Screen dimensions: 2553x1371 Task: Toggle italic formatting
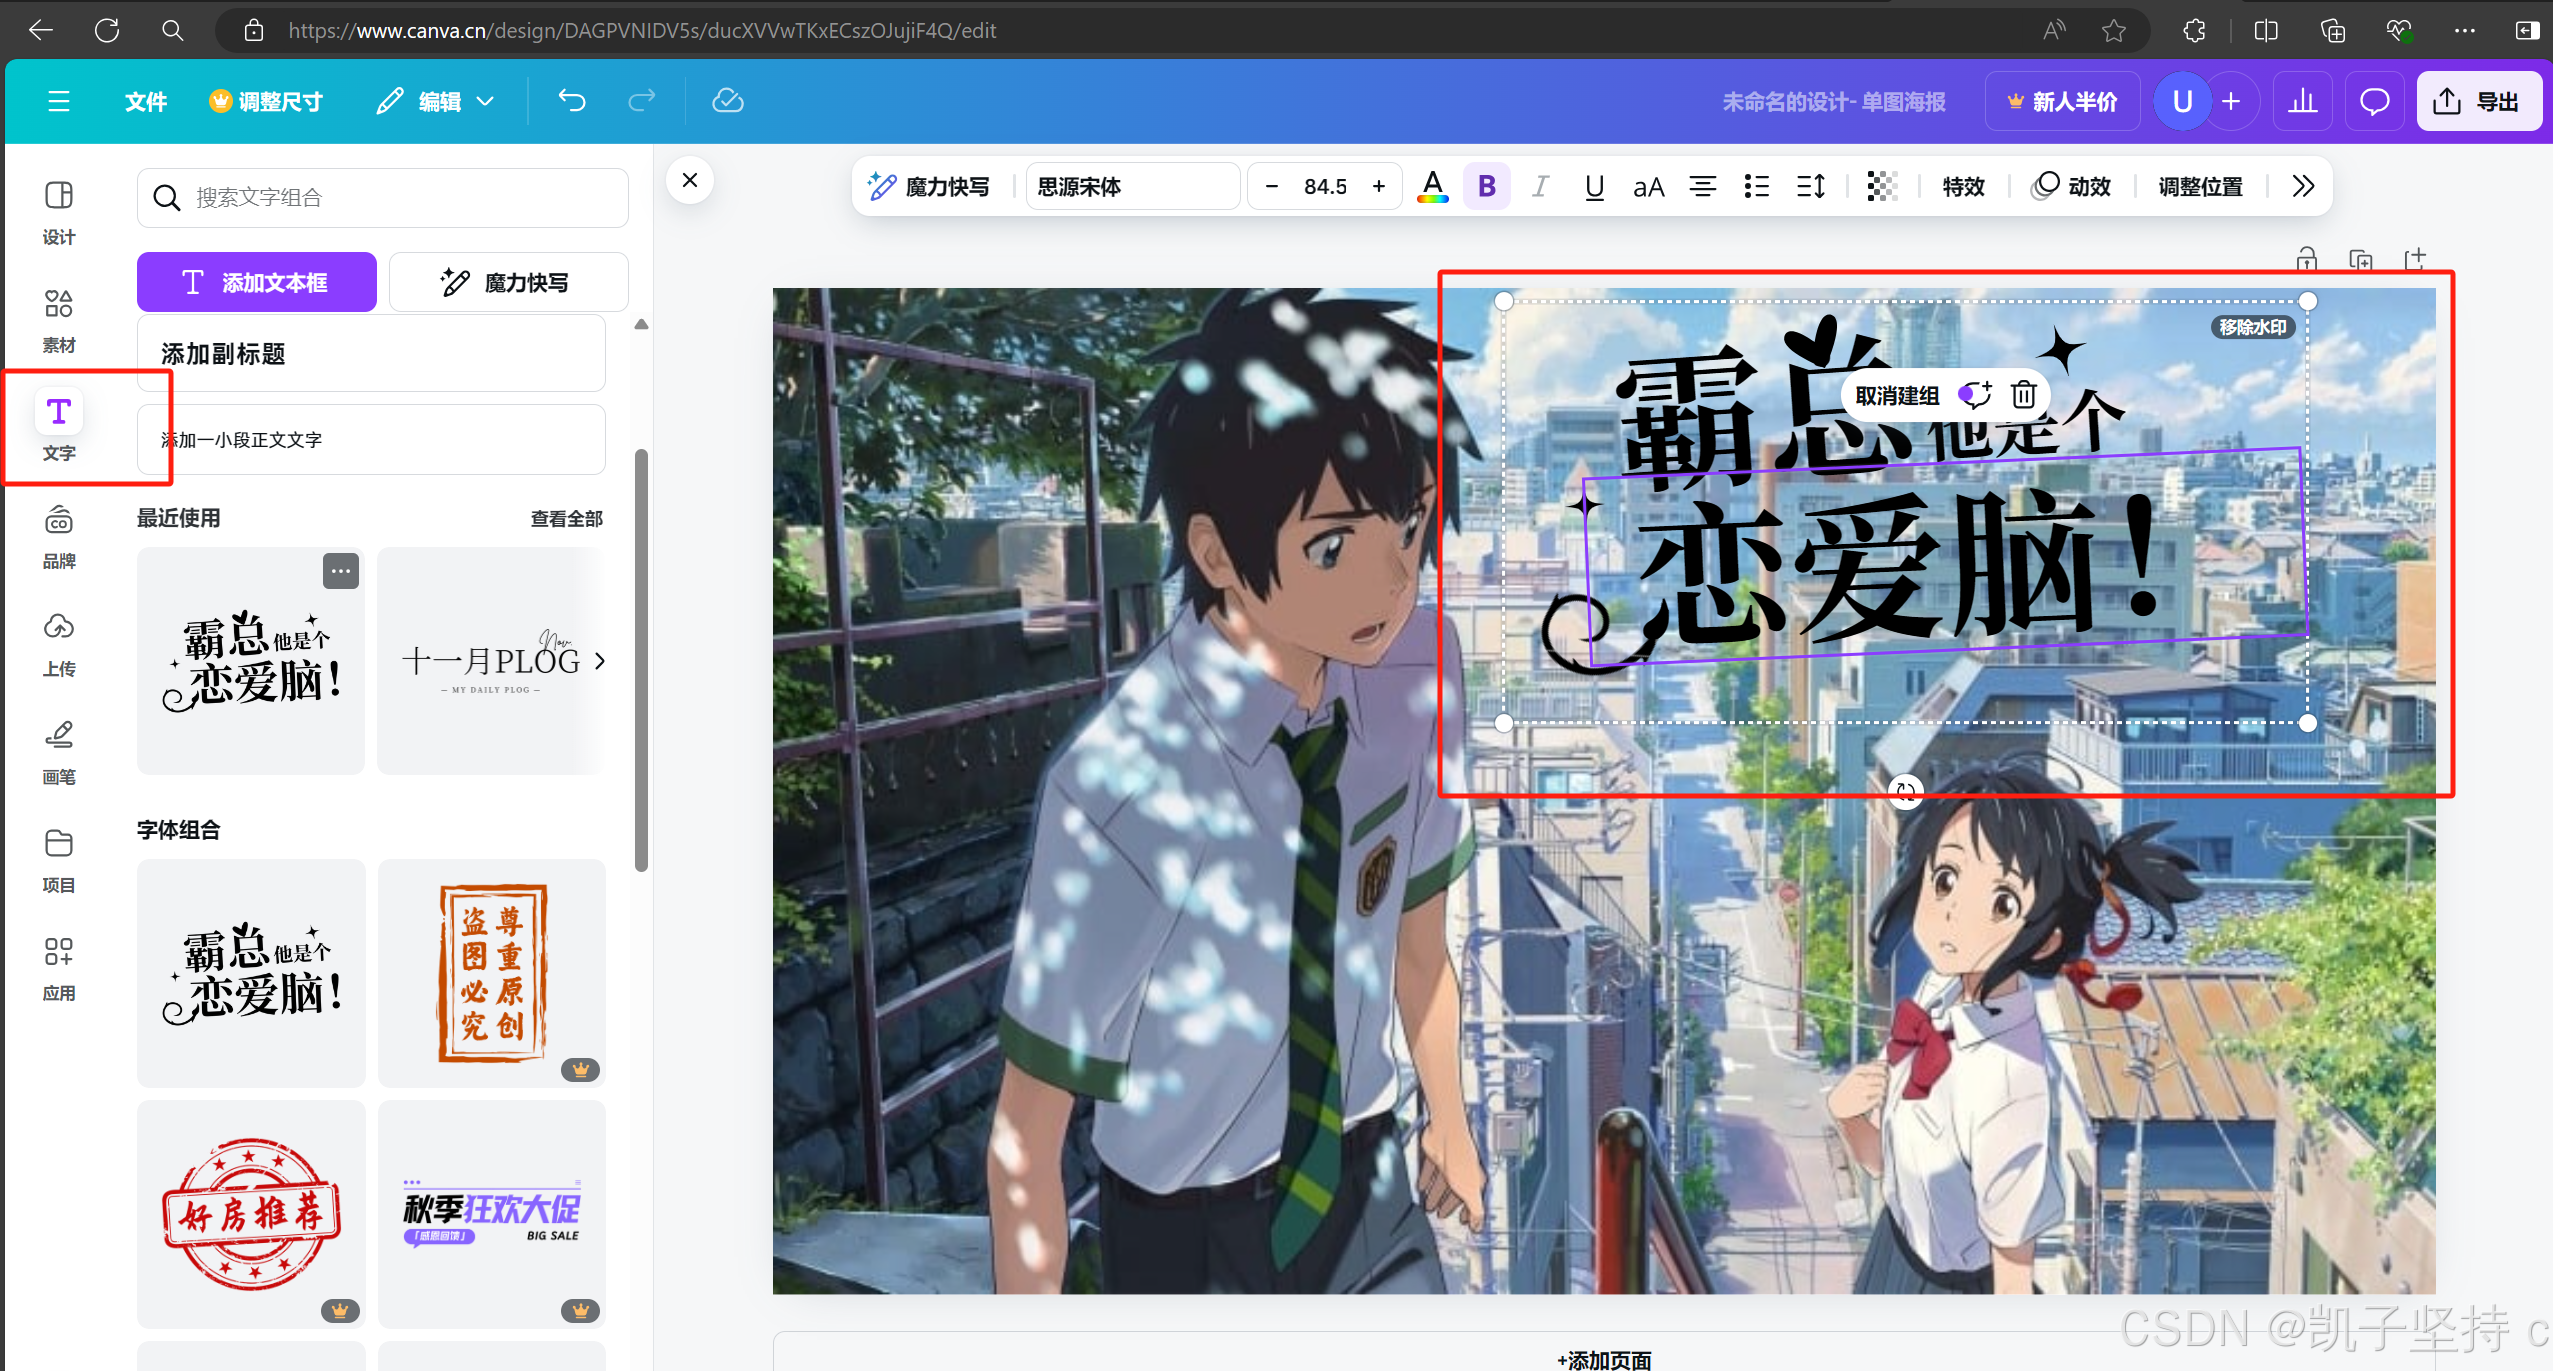pos(1540,187)
